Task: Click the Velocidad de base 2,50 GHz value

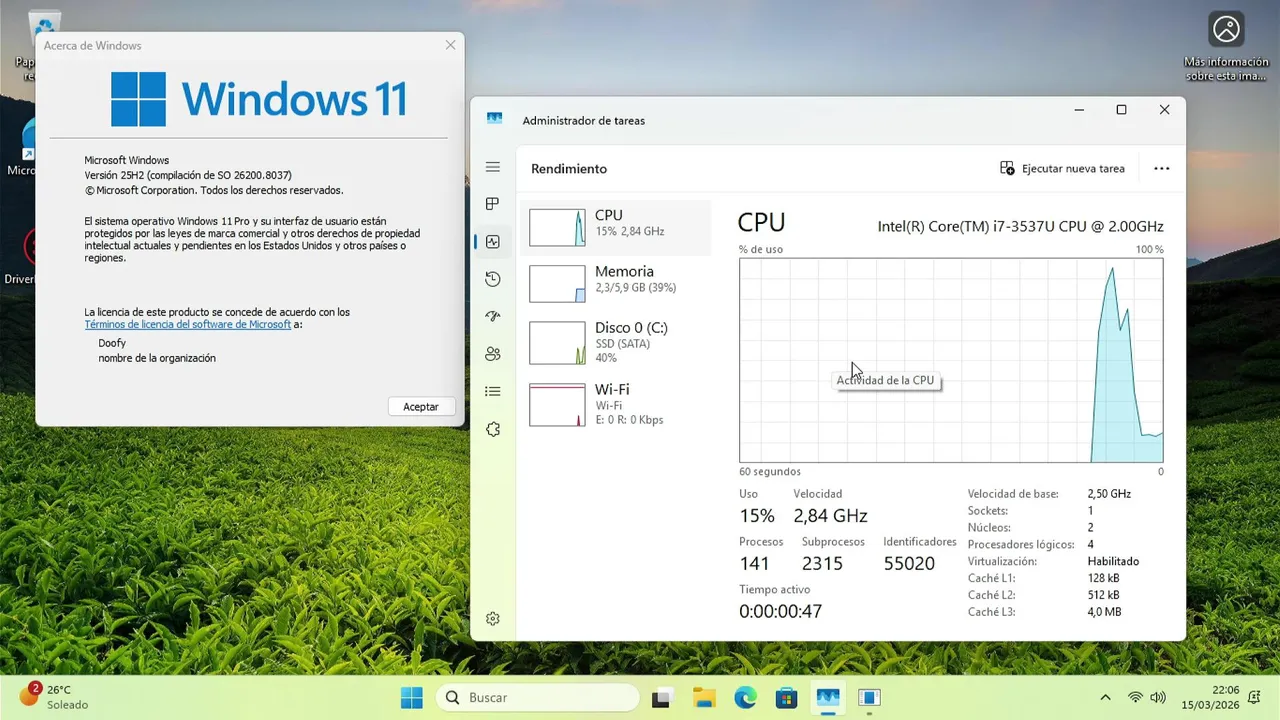Action: [1109, 494]
